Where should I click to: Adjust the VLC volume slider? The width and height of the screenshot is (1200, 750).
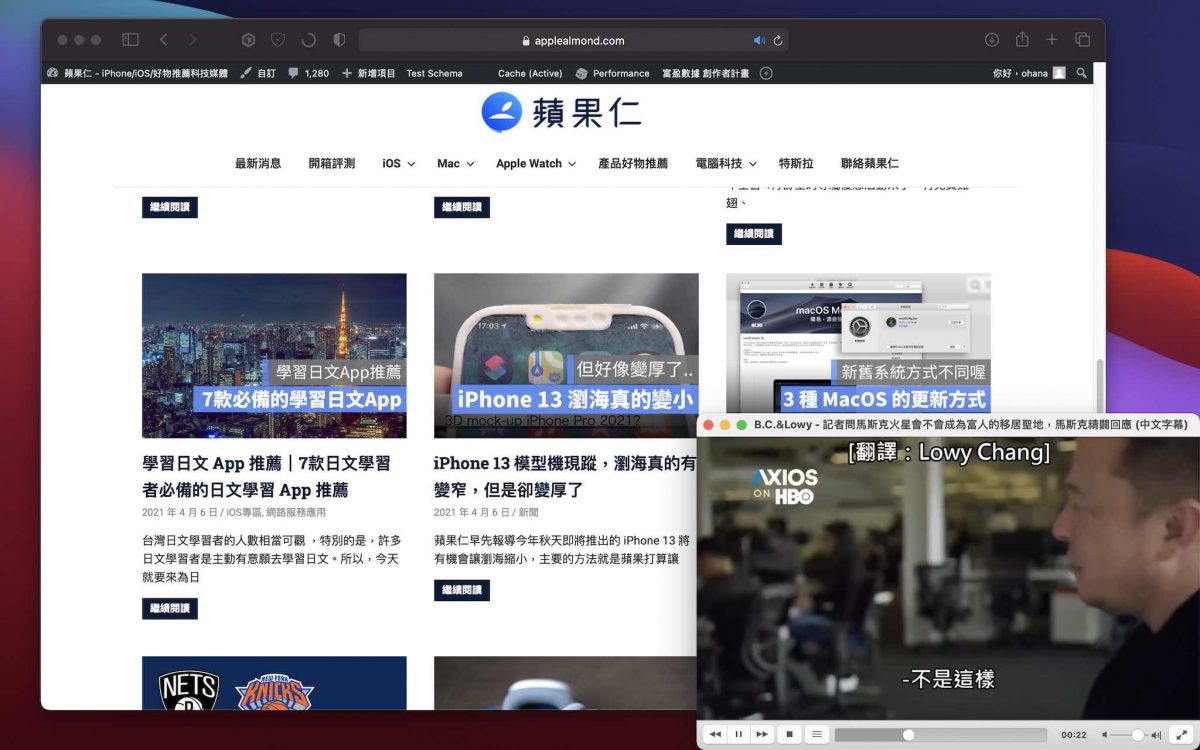tap(1129, 735)
